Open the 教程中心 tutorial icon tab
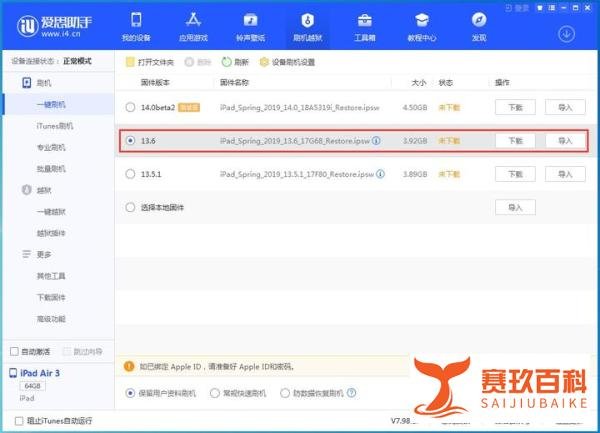Image resolution: width=600 pixels, height=433 pixels. coord(422,26)
